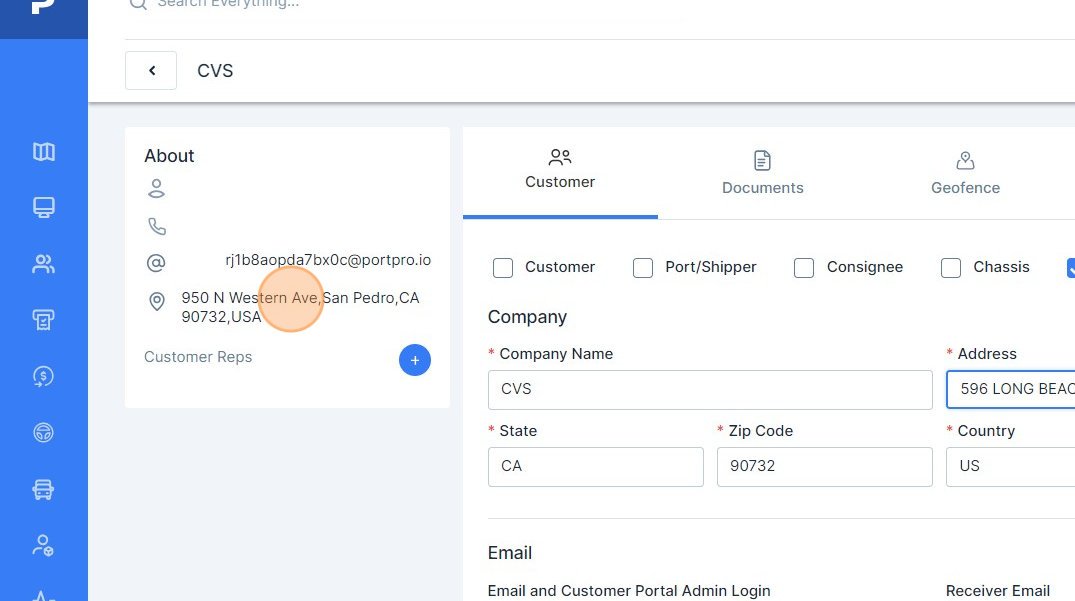
Task: Click the email @ icon under About
Action: pos(156,262)
